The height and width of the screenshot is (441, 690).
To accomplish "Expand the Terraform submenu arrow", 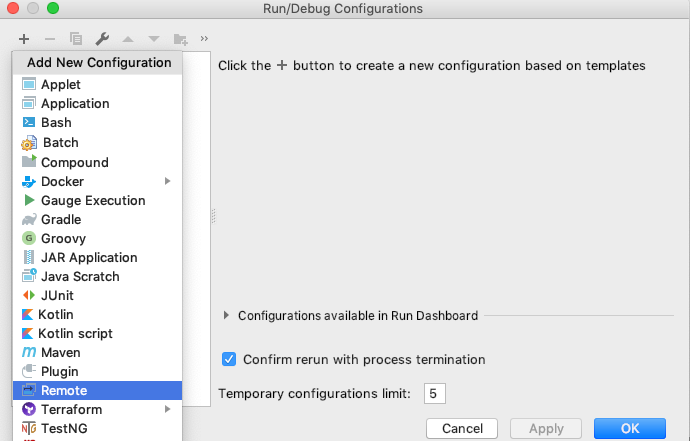I will click(x=167, y=409).
